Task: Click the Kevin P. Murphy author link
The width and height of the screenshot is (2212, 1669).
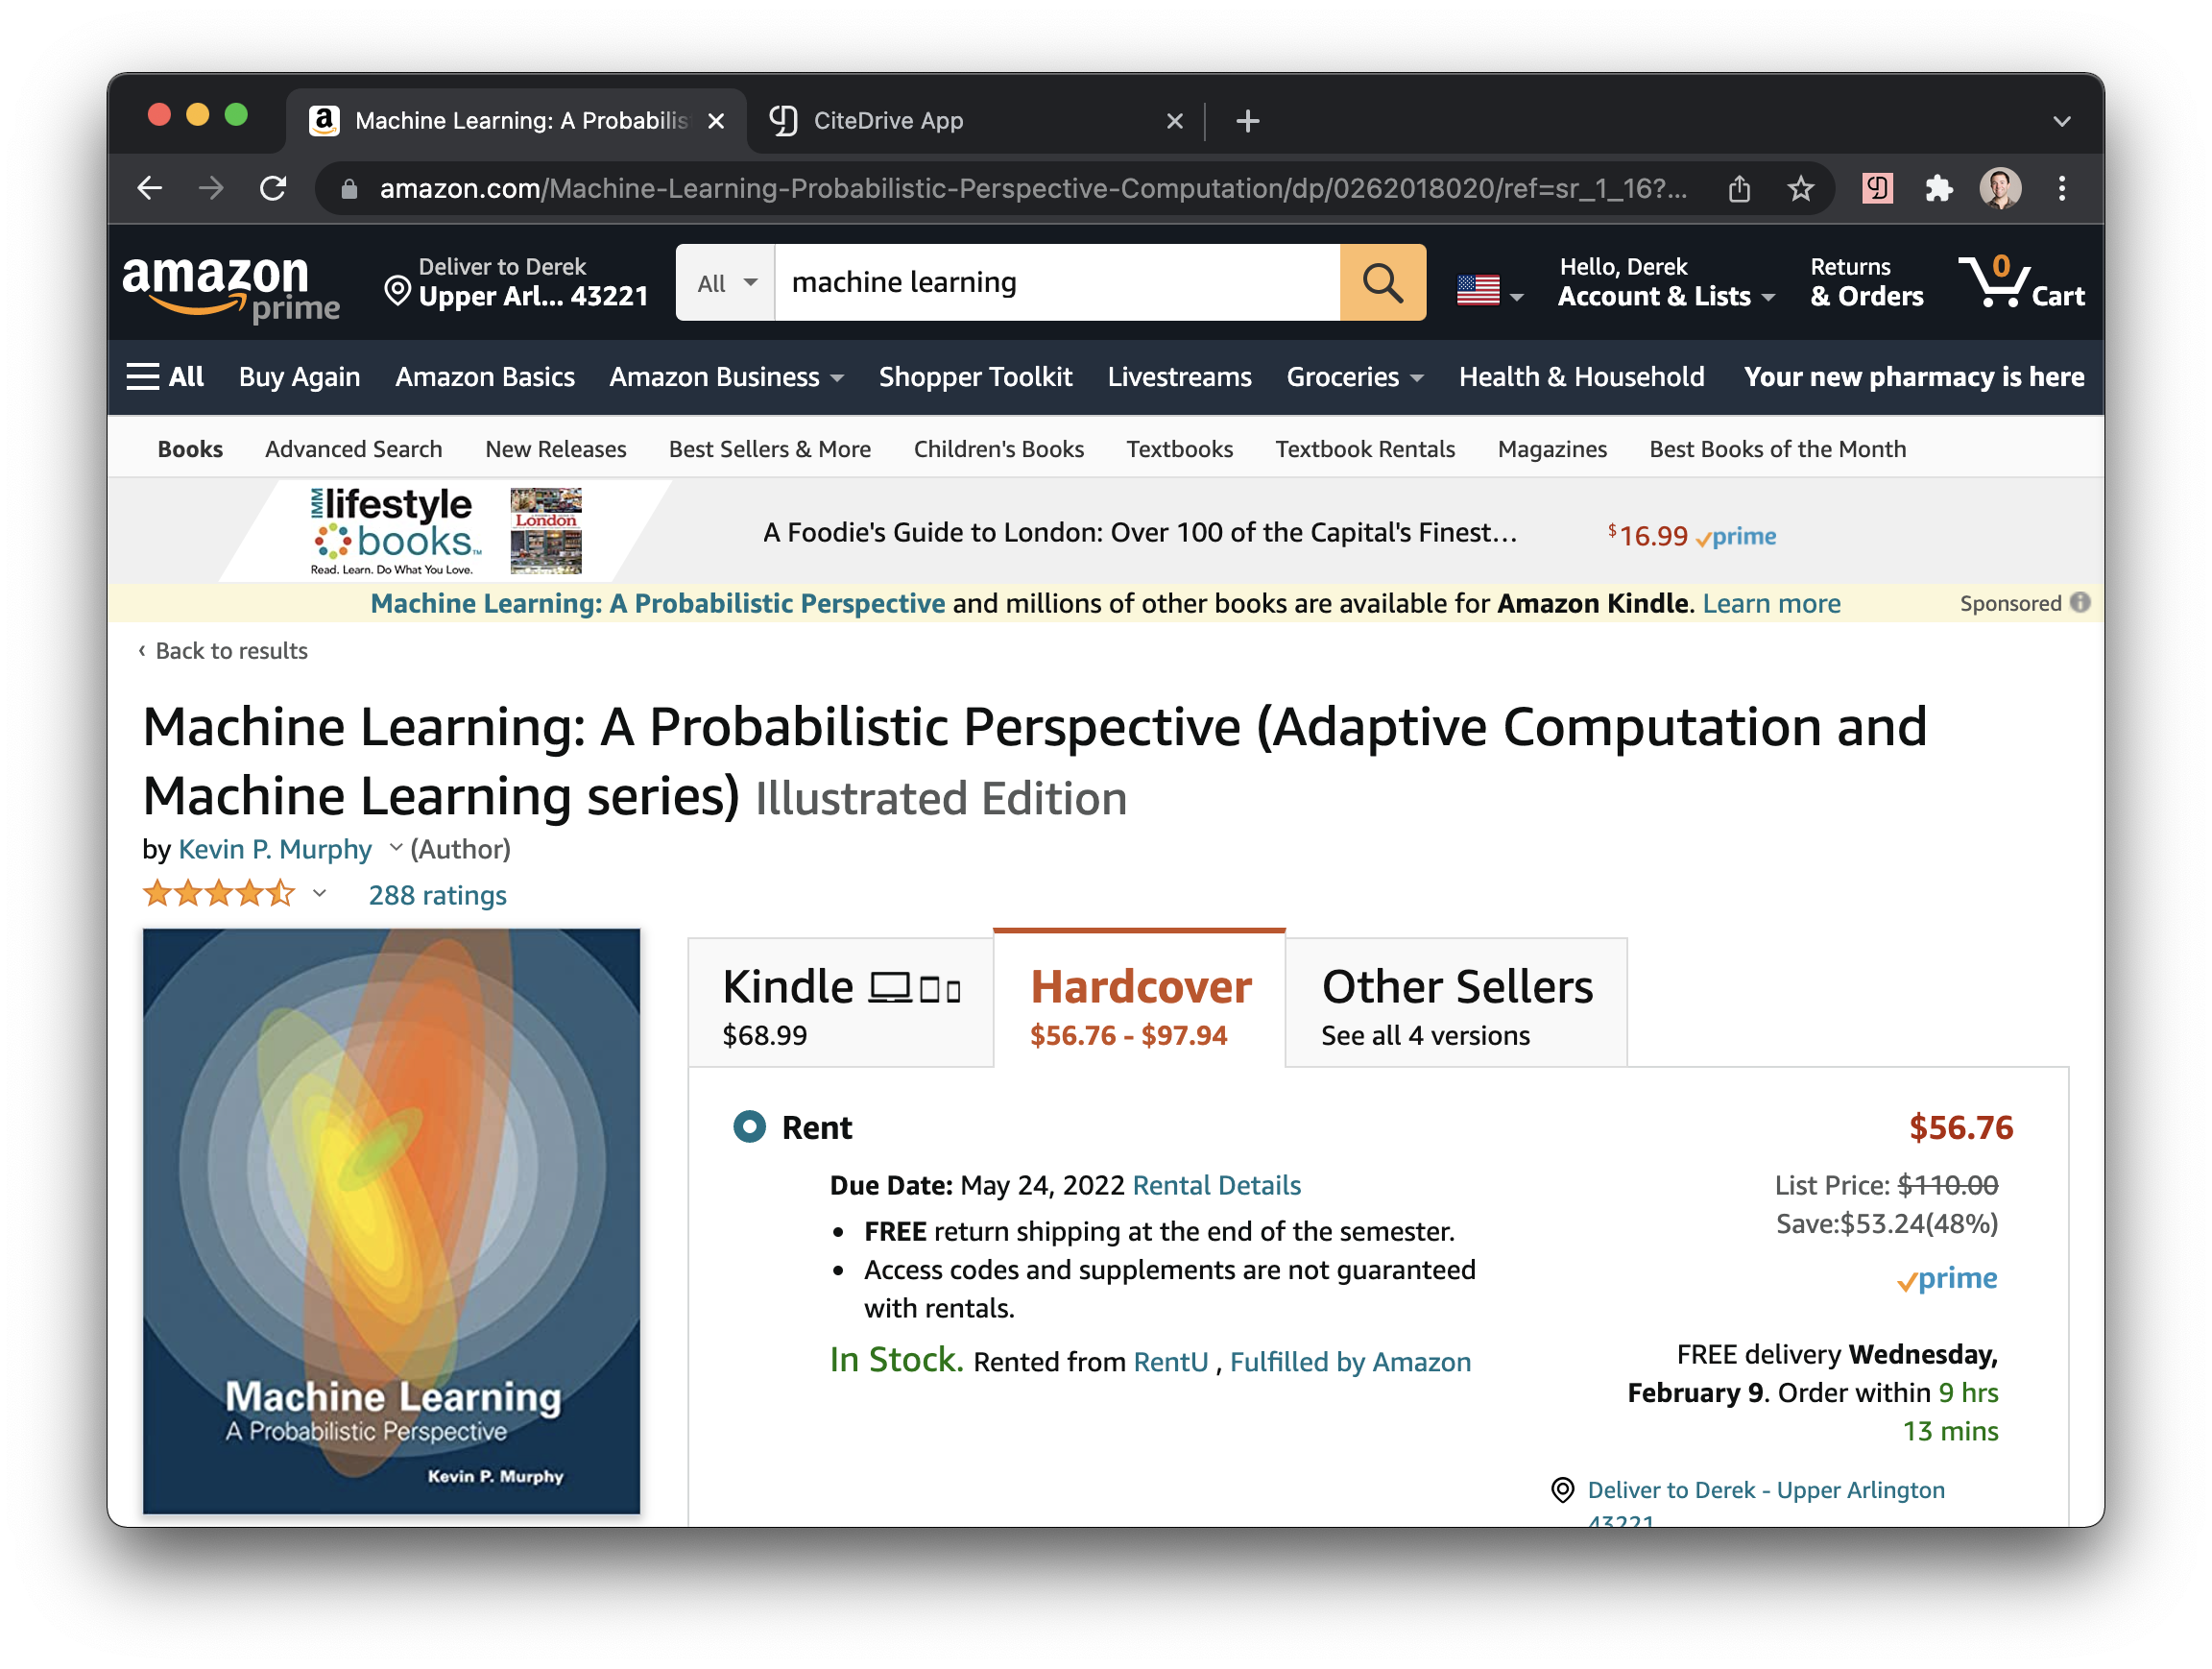Action: (x=275, y=849)
